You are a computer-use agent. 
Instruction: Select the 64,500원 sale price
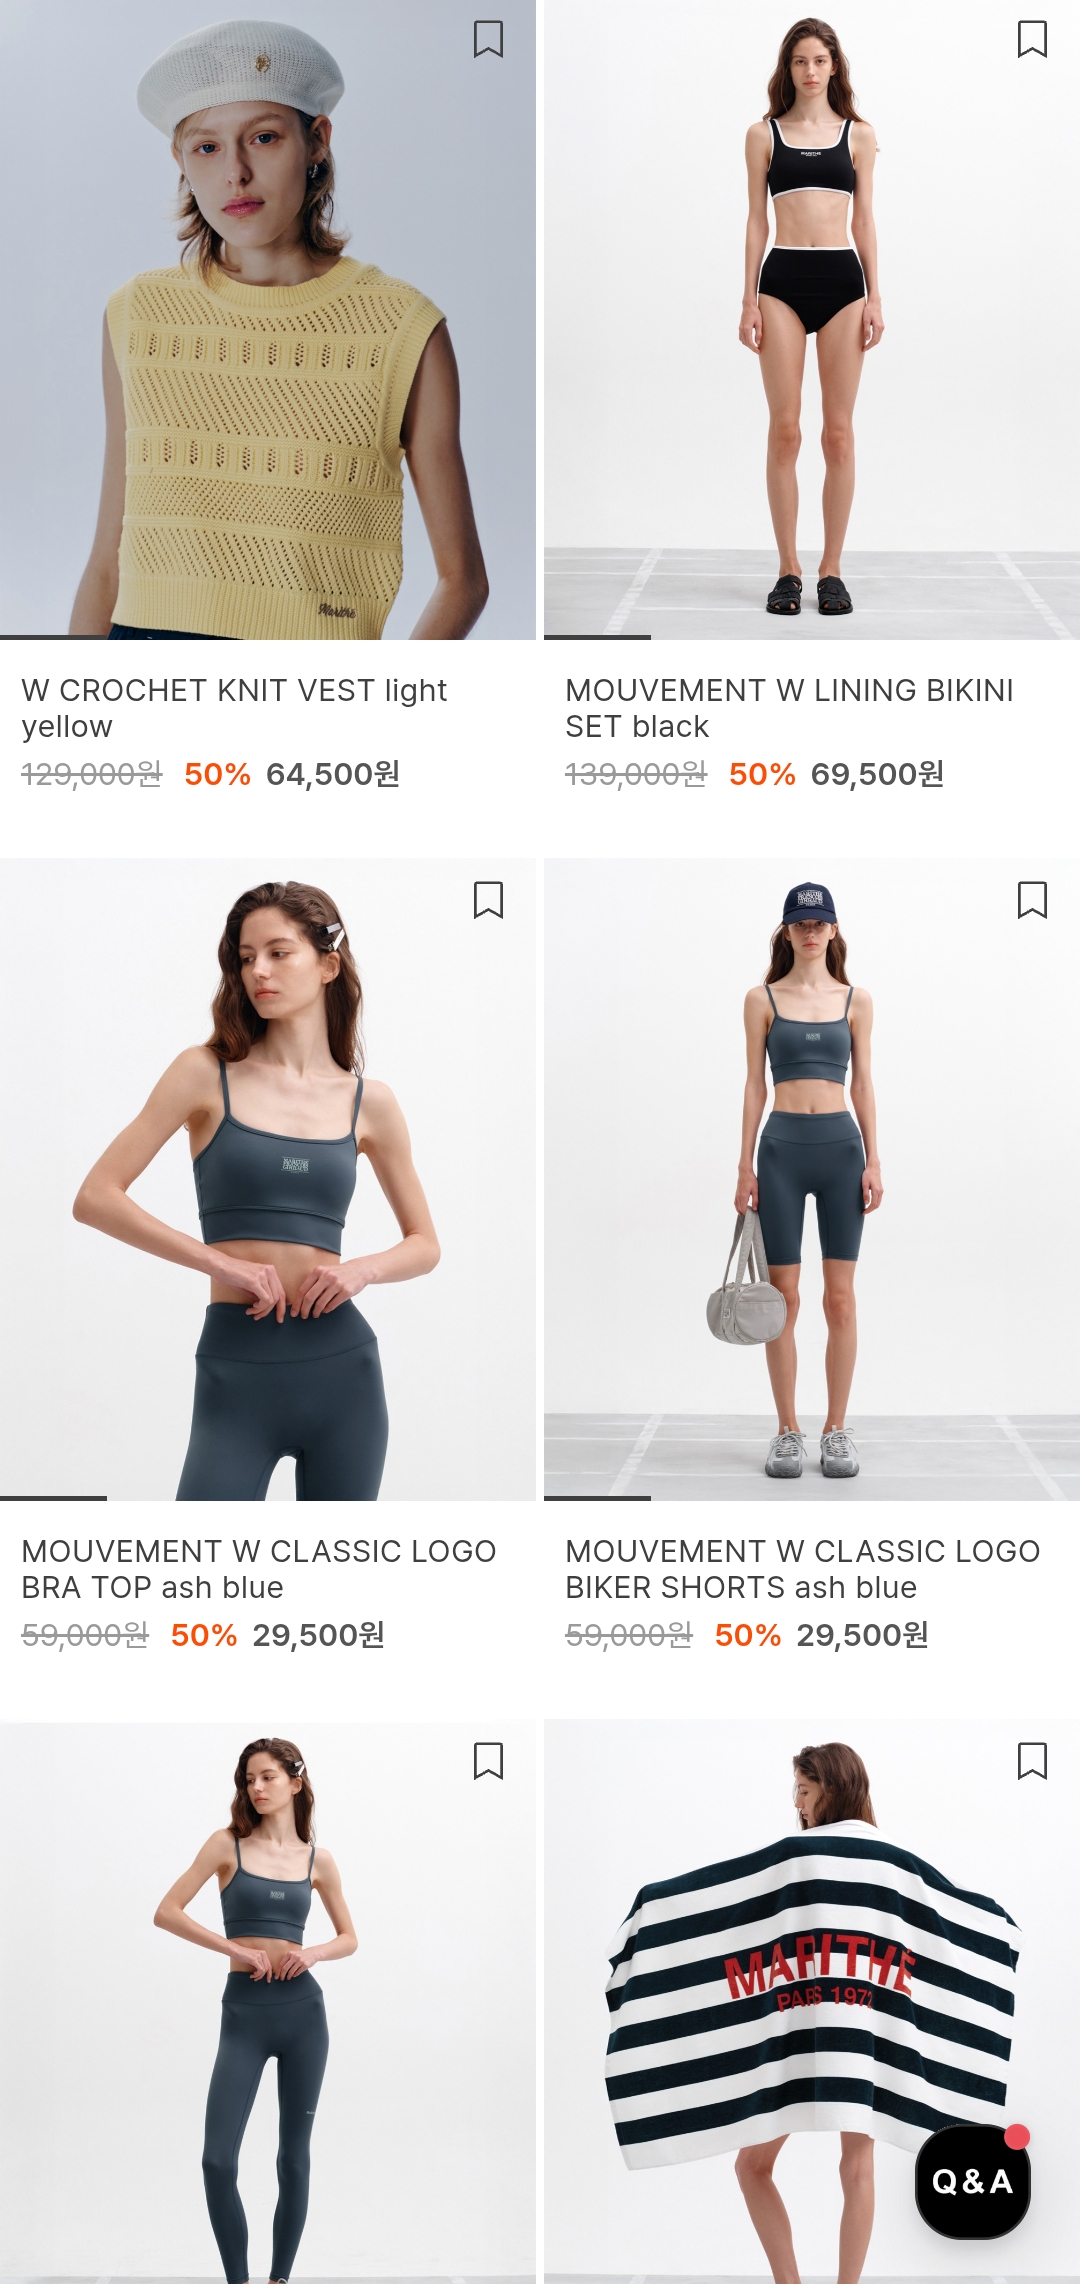333,774
